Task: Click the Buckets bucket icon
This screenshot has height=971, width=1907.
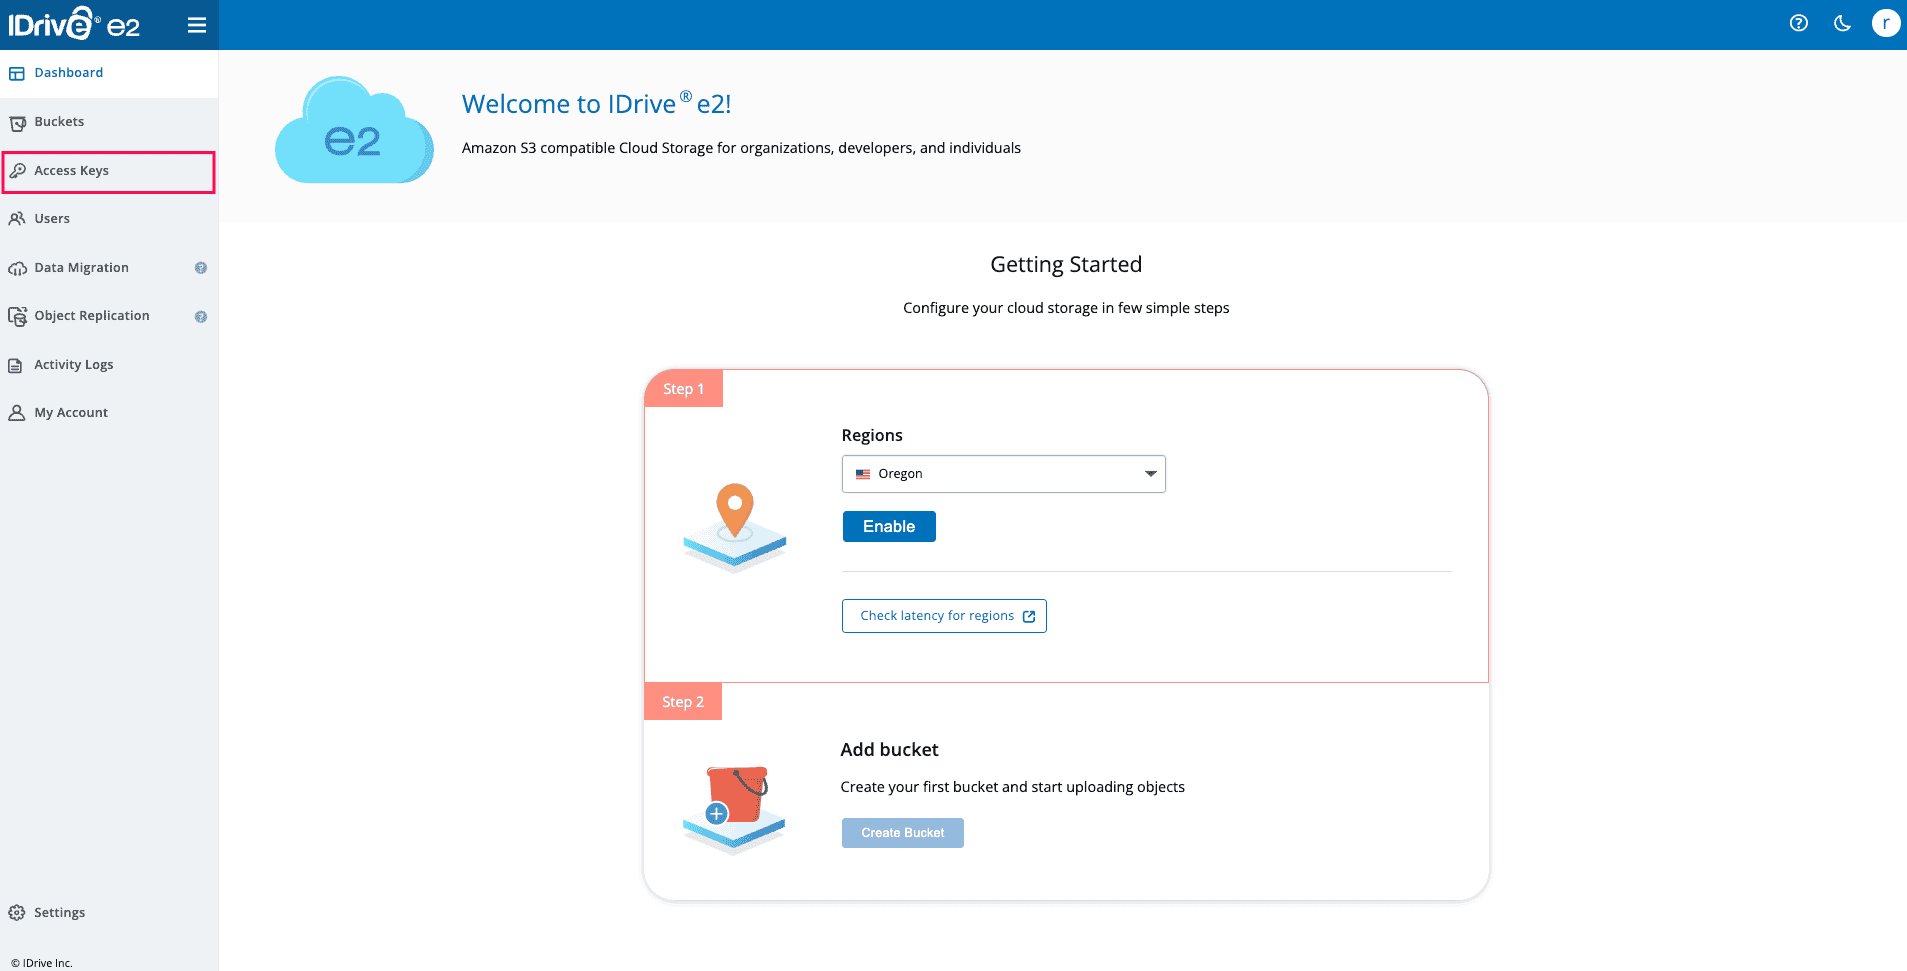Action: (x=17, y=121)
